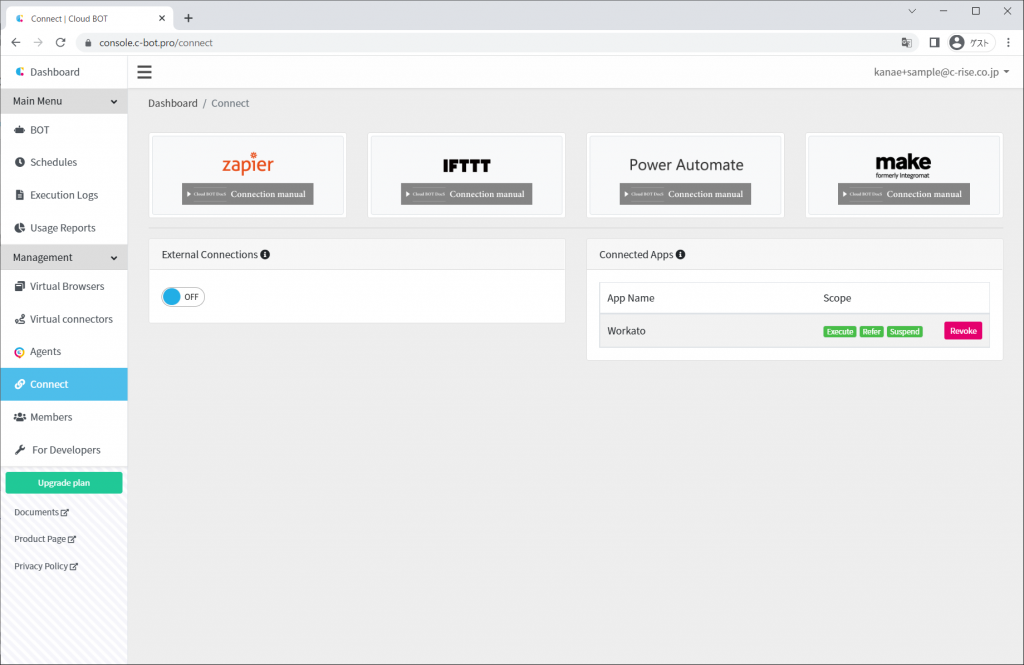Viewport: 1024px width, 665px height.
Task: Open the Product Page external link
Action: (x=45, y=539)
